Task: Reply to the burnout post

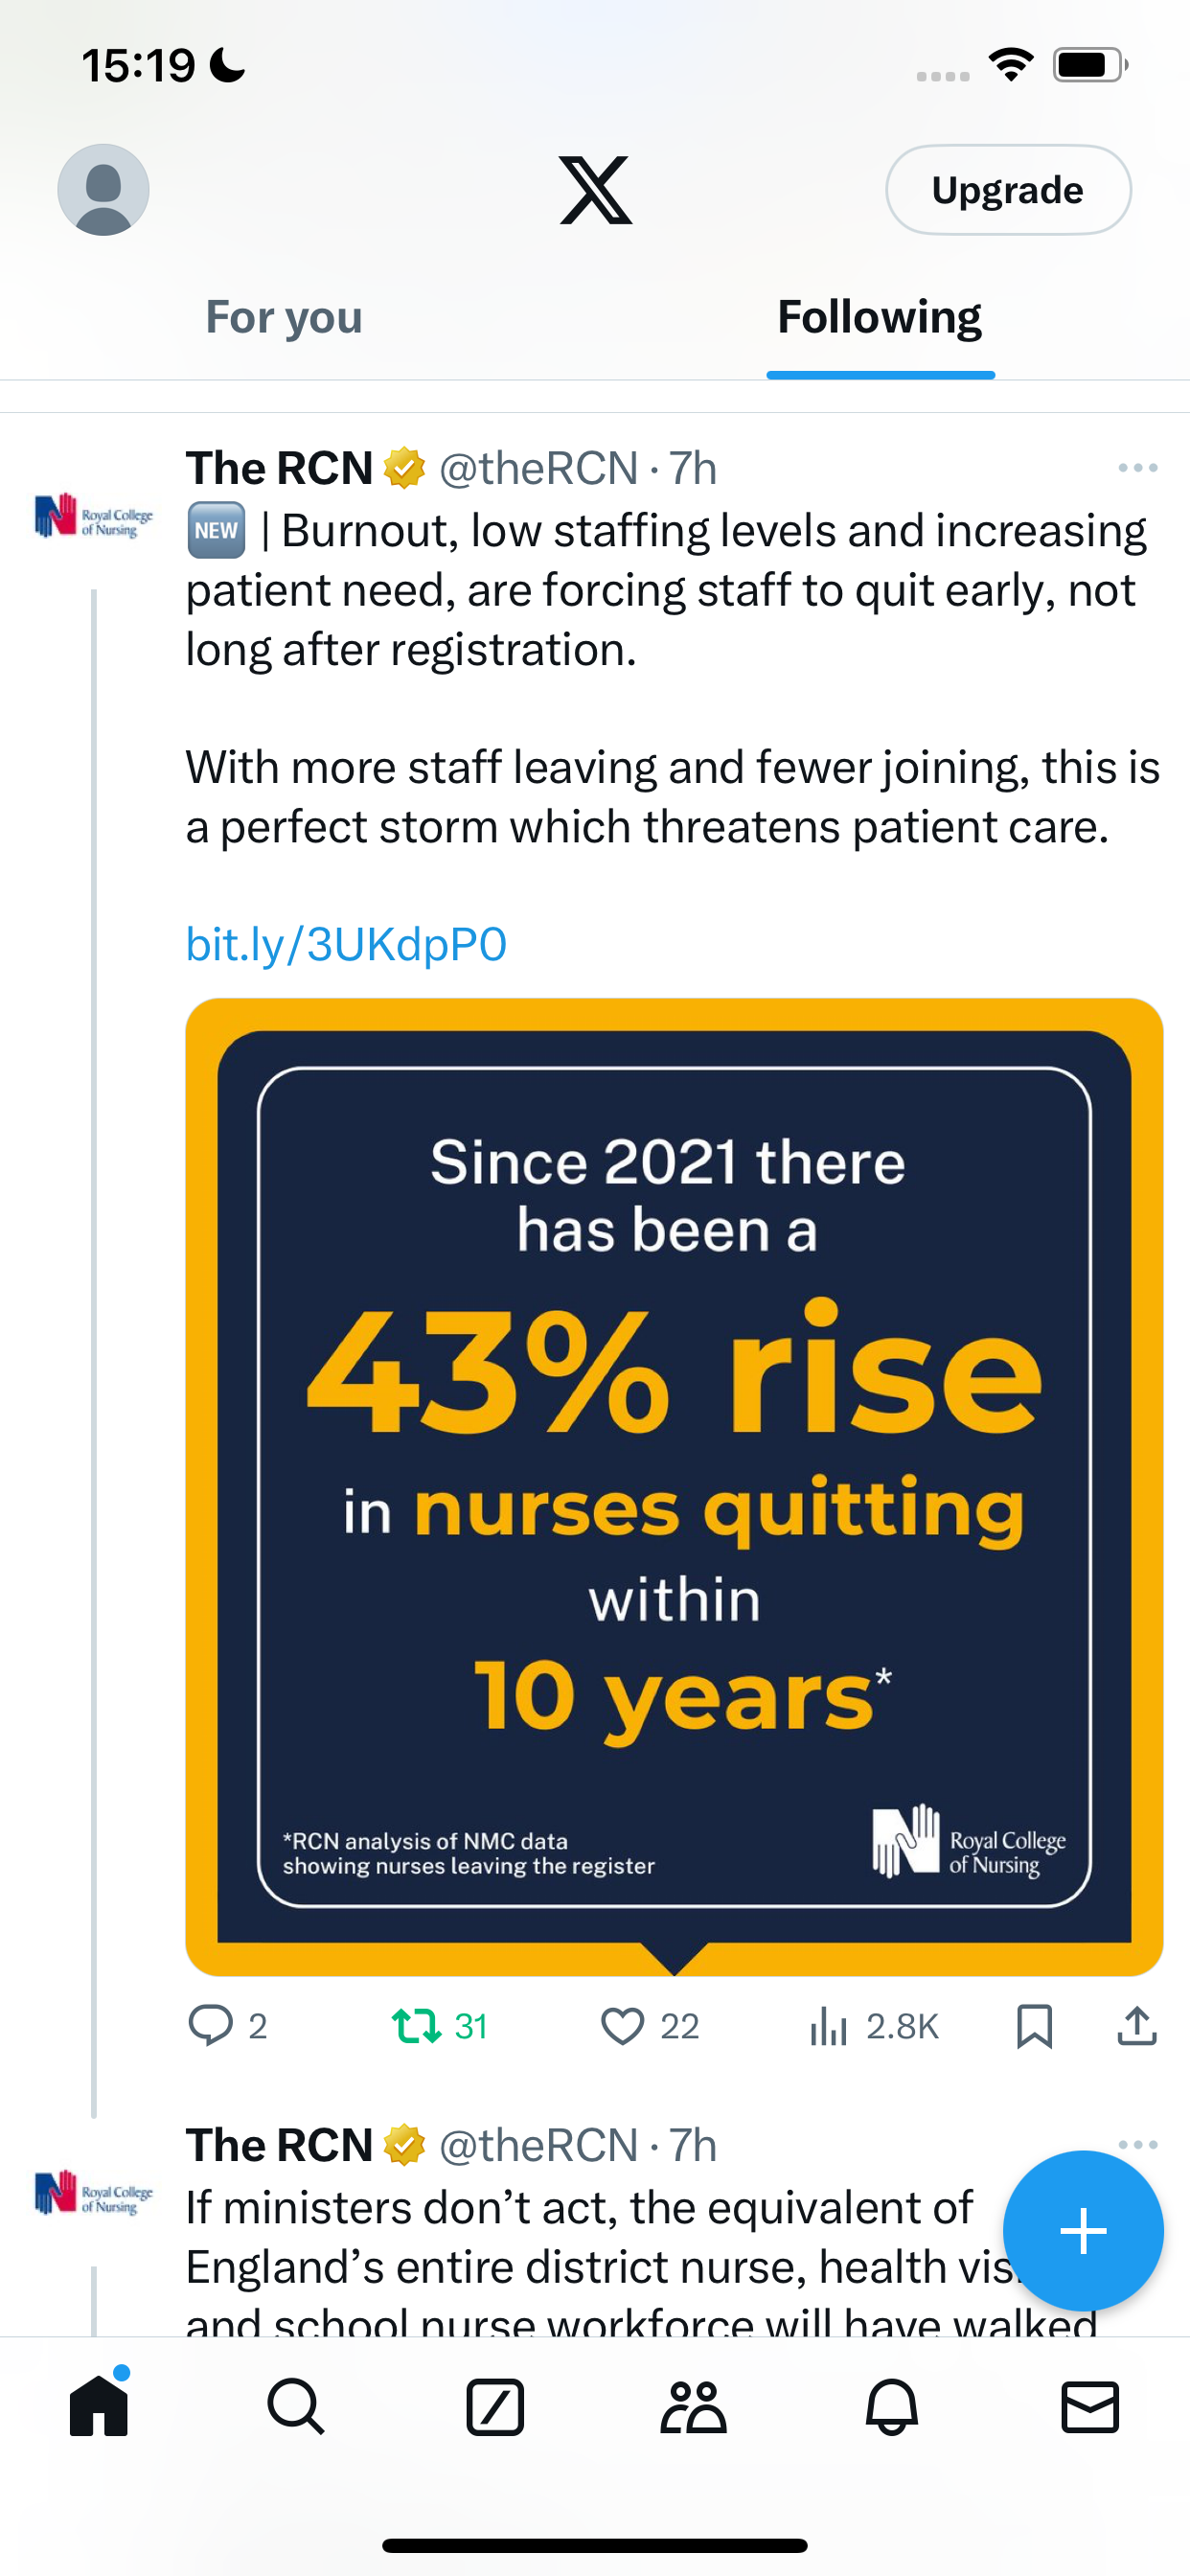Action: click(x=228, y=2026)
